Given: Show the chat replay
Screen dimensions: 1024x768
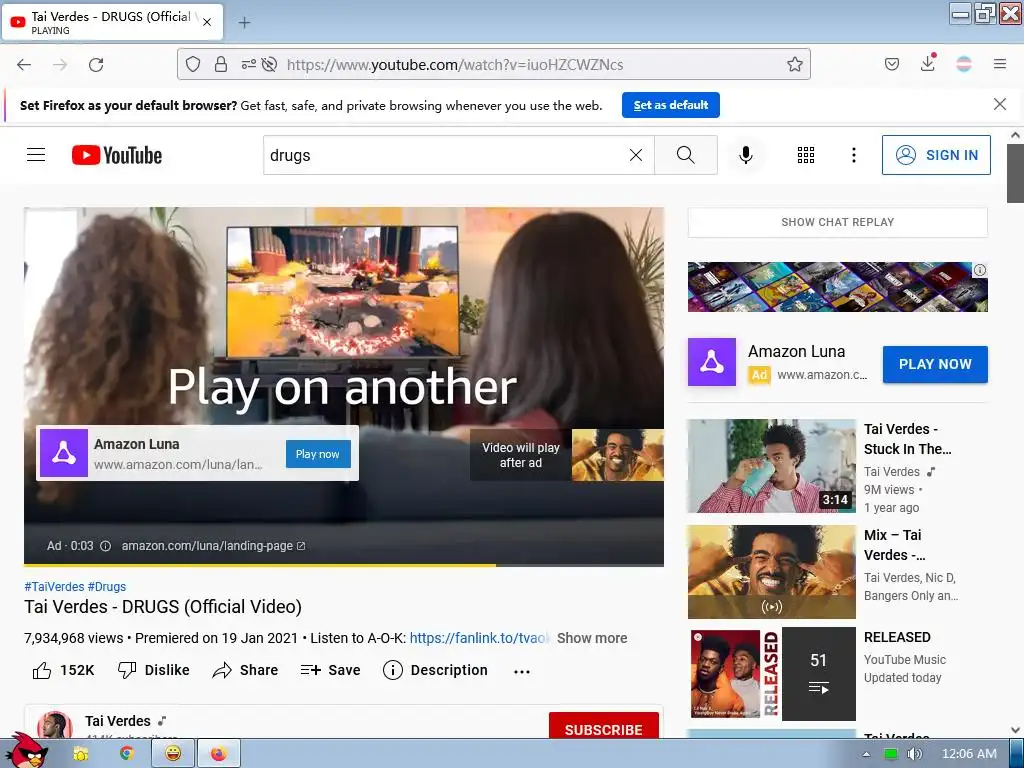Looking at the screenshot, I should [x=837, y=222].
